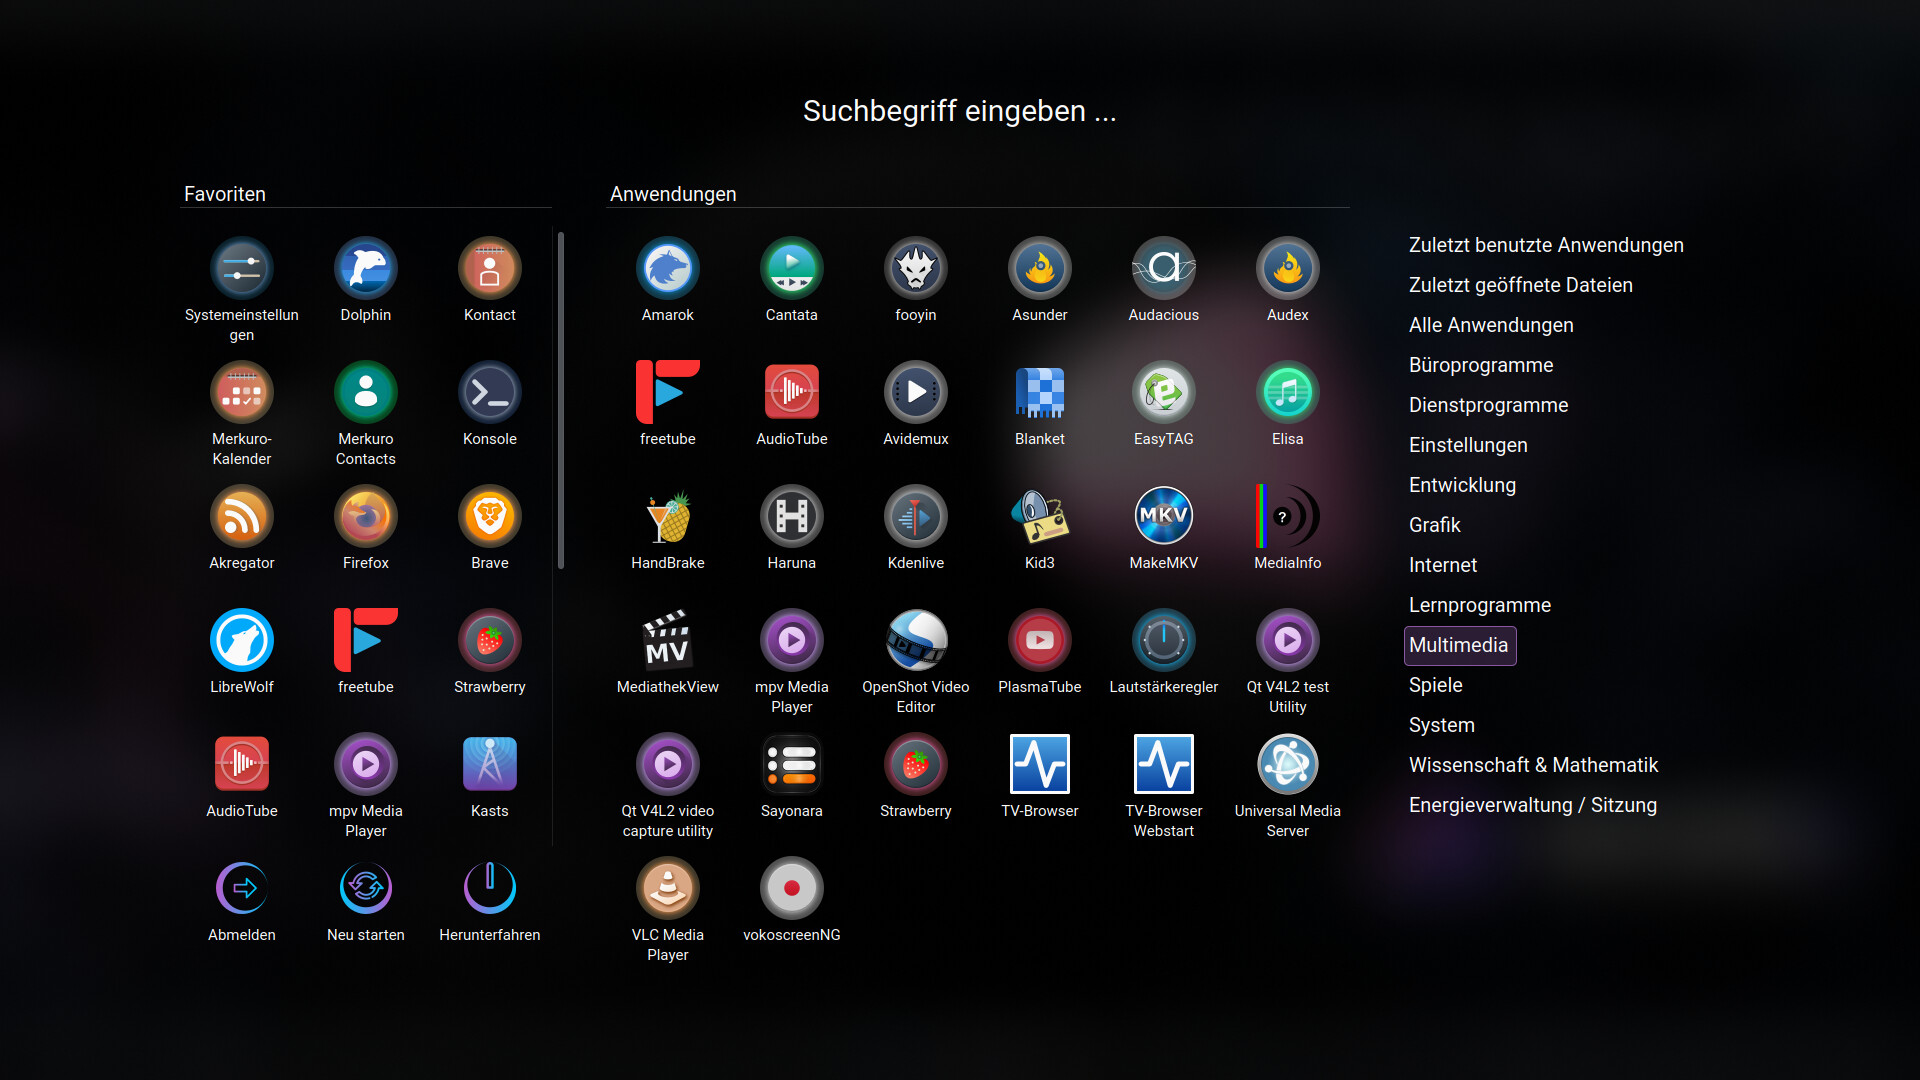Click the Suchbegriff eingeben search field

(x=960, y=111)
